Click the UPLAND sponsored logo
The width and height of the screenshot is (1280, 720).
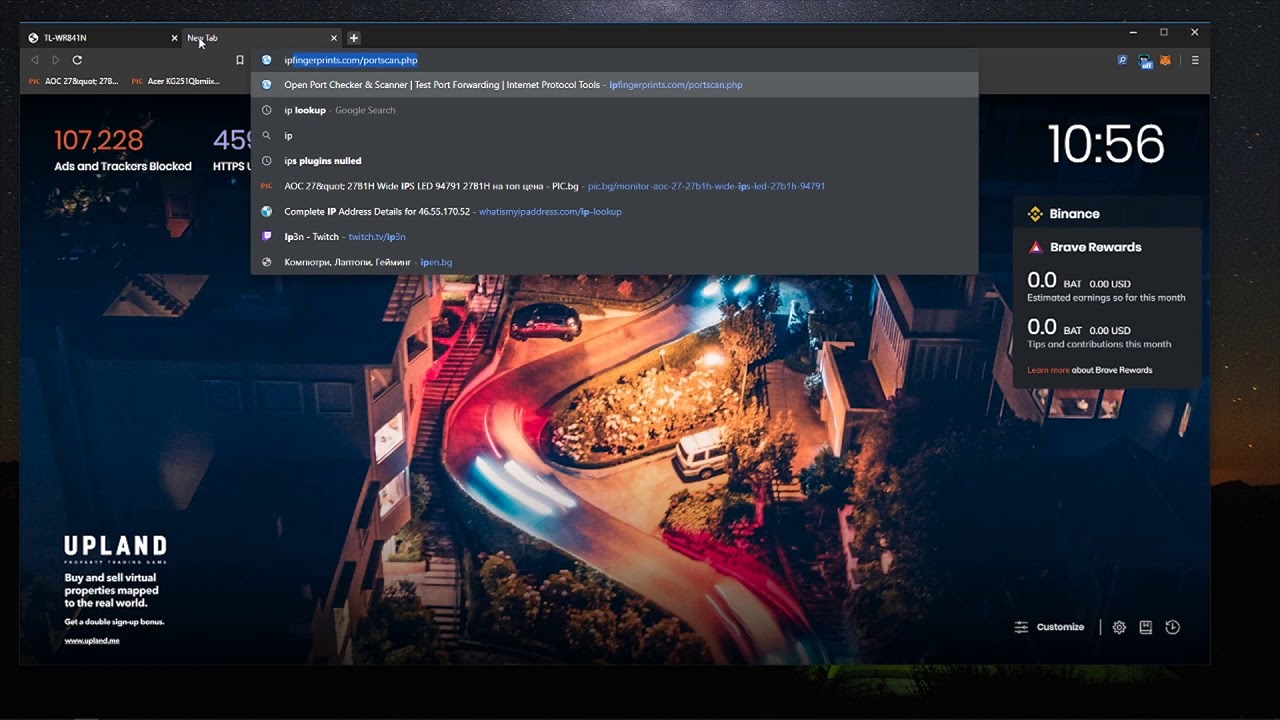coord(115,548)
